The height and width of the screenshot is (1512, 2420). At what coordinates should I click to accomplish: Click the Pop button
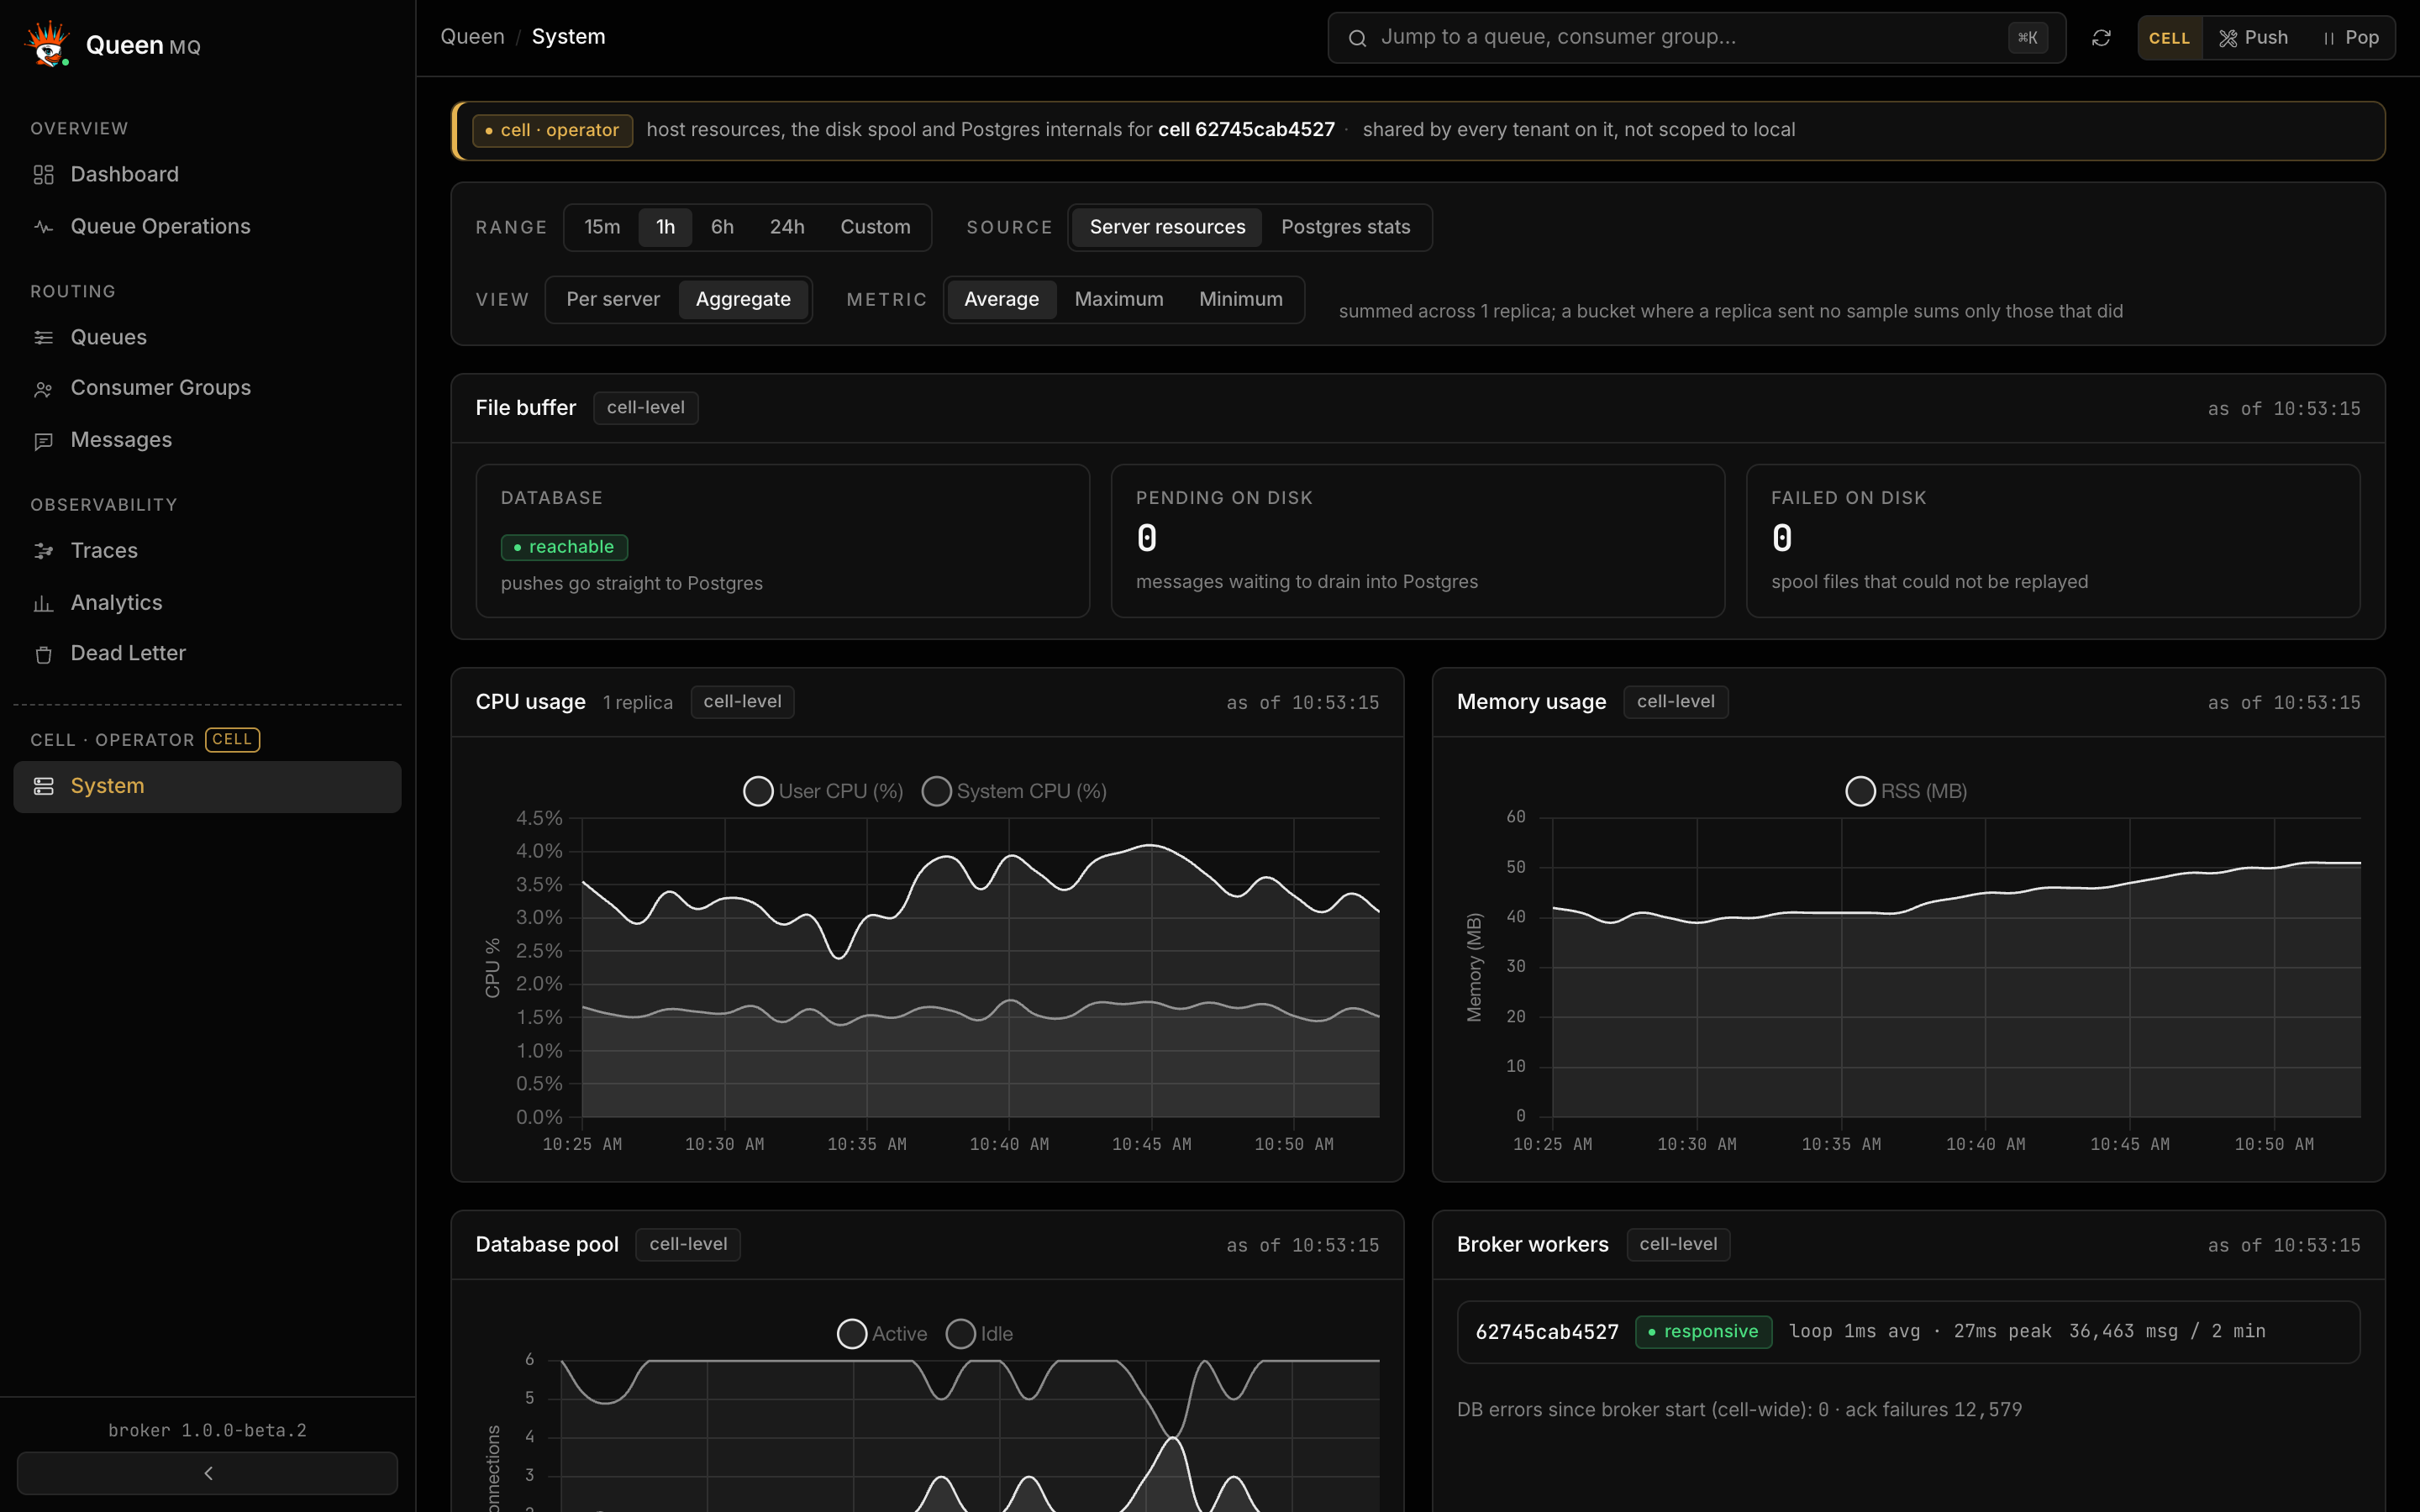coord(2351,38)
